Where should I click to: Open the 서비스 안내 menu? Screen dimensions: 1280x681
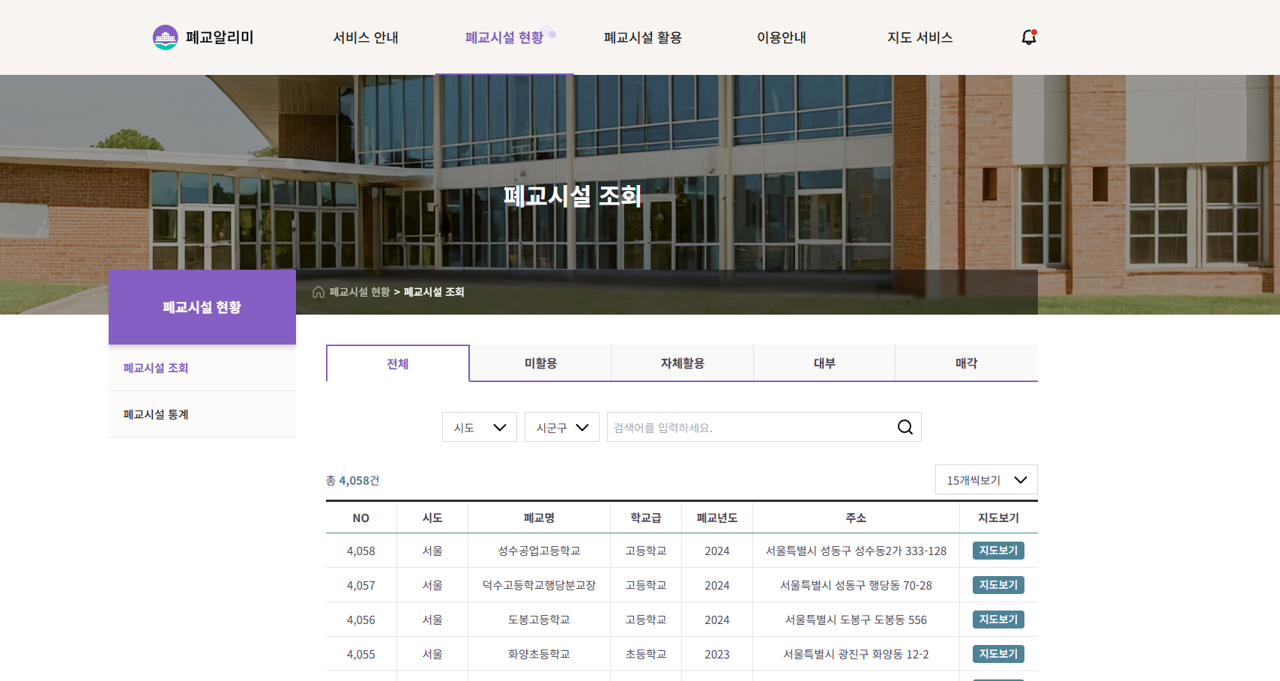click(366, 37)
